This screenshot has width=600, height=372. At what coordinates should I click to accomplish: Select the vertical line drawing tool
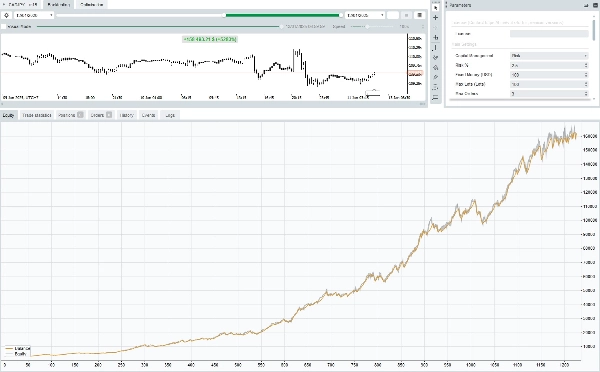point(435,47)
